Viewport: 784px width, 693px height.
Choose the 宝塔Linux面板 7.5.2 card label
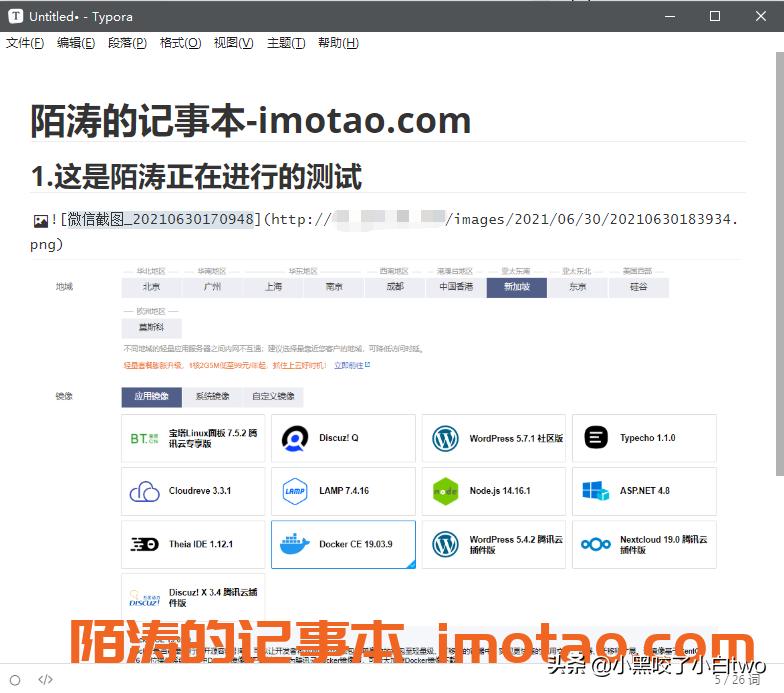[x=213, y=438]
